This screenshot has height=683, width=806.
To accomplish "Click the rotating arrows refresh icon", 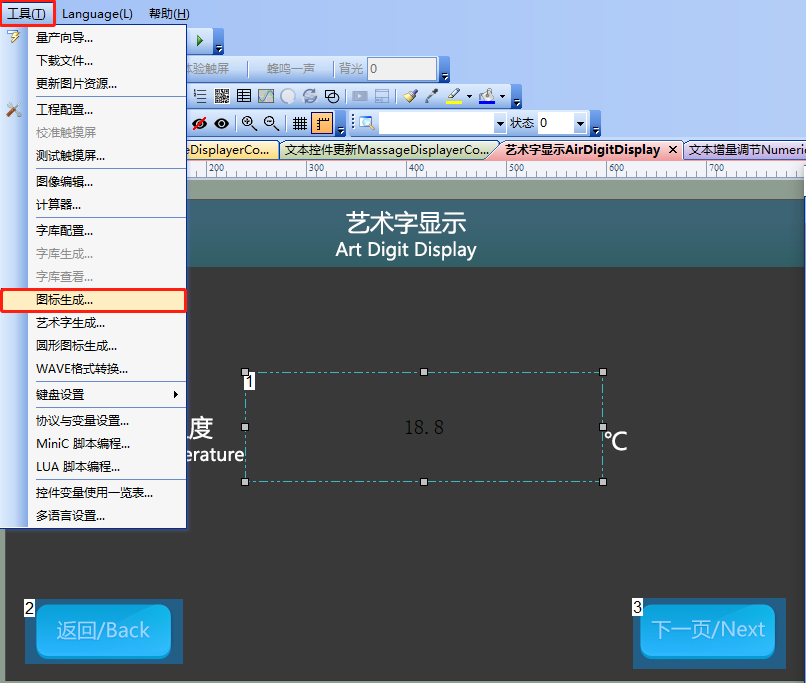I will [x=310, y=96].
